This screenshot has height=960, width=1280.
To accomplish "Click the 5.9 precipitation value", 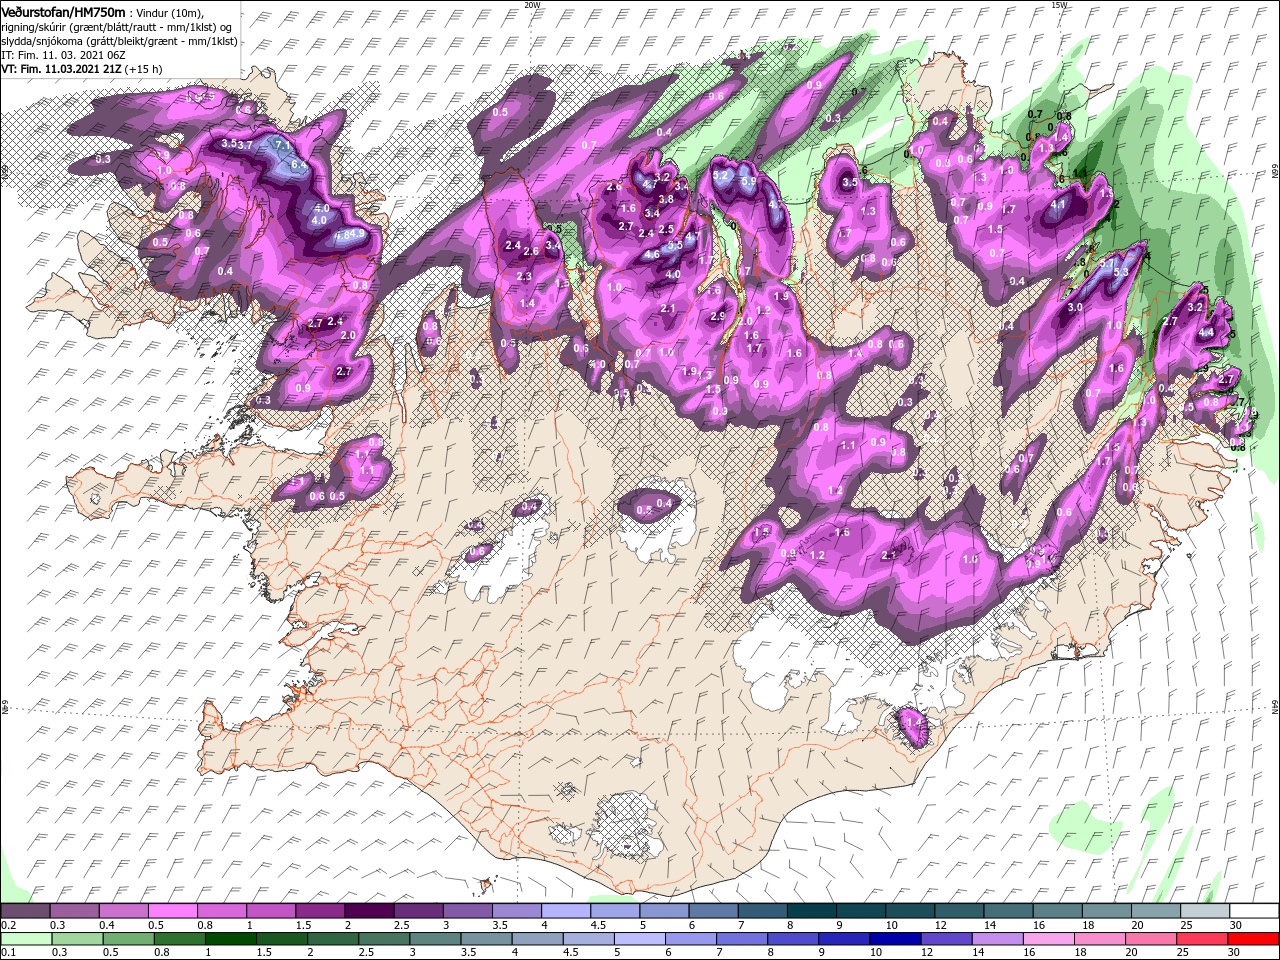I will [x=749, y=182].
